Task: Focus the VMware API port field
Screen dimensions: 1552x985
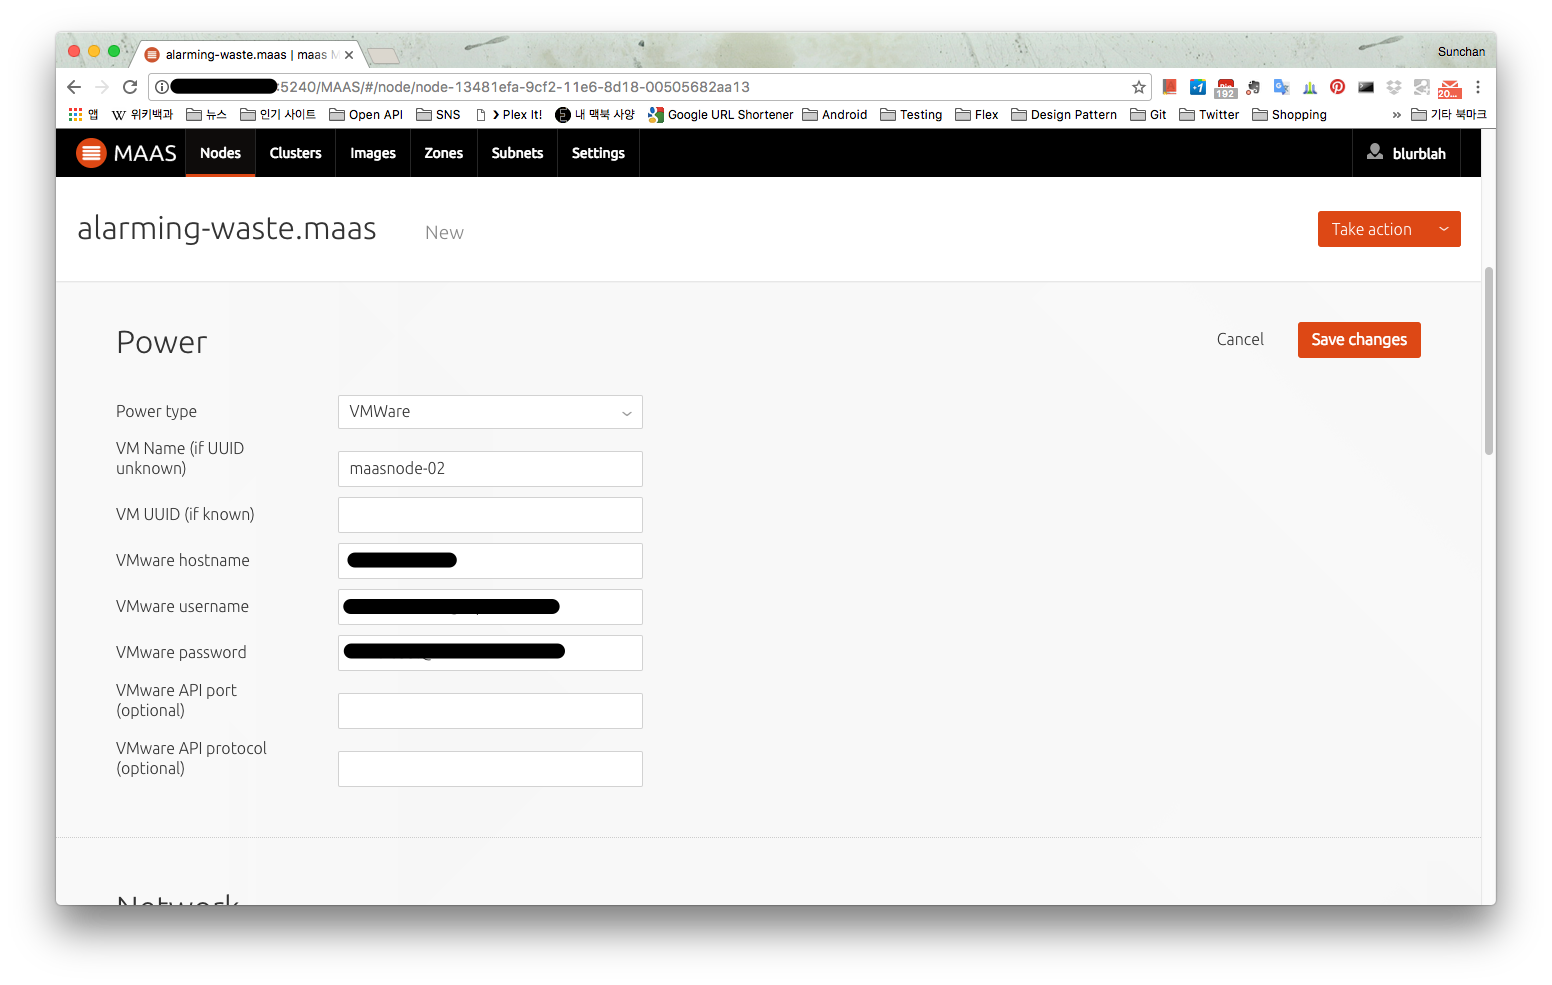Action: click(490, 711)
